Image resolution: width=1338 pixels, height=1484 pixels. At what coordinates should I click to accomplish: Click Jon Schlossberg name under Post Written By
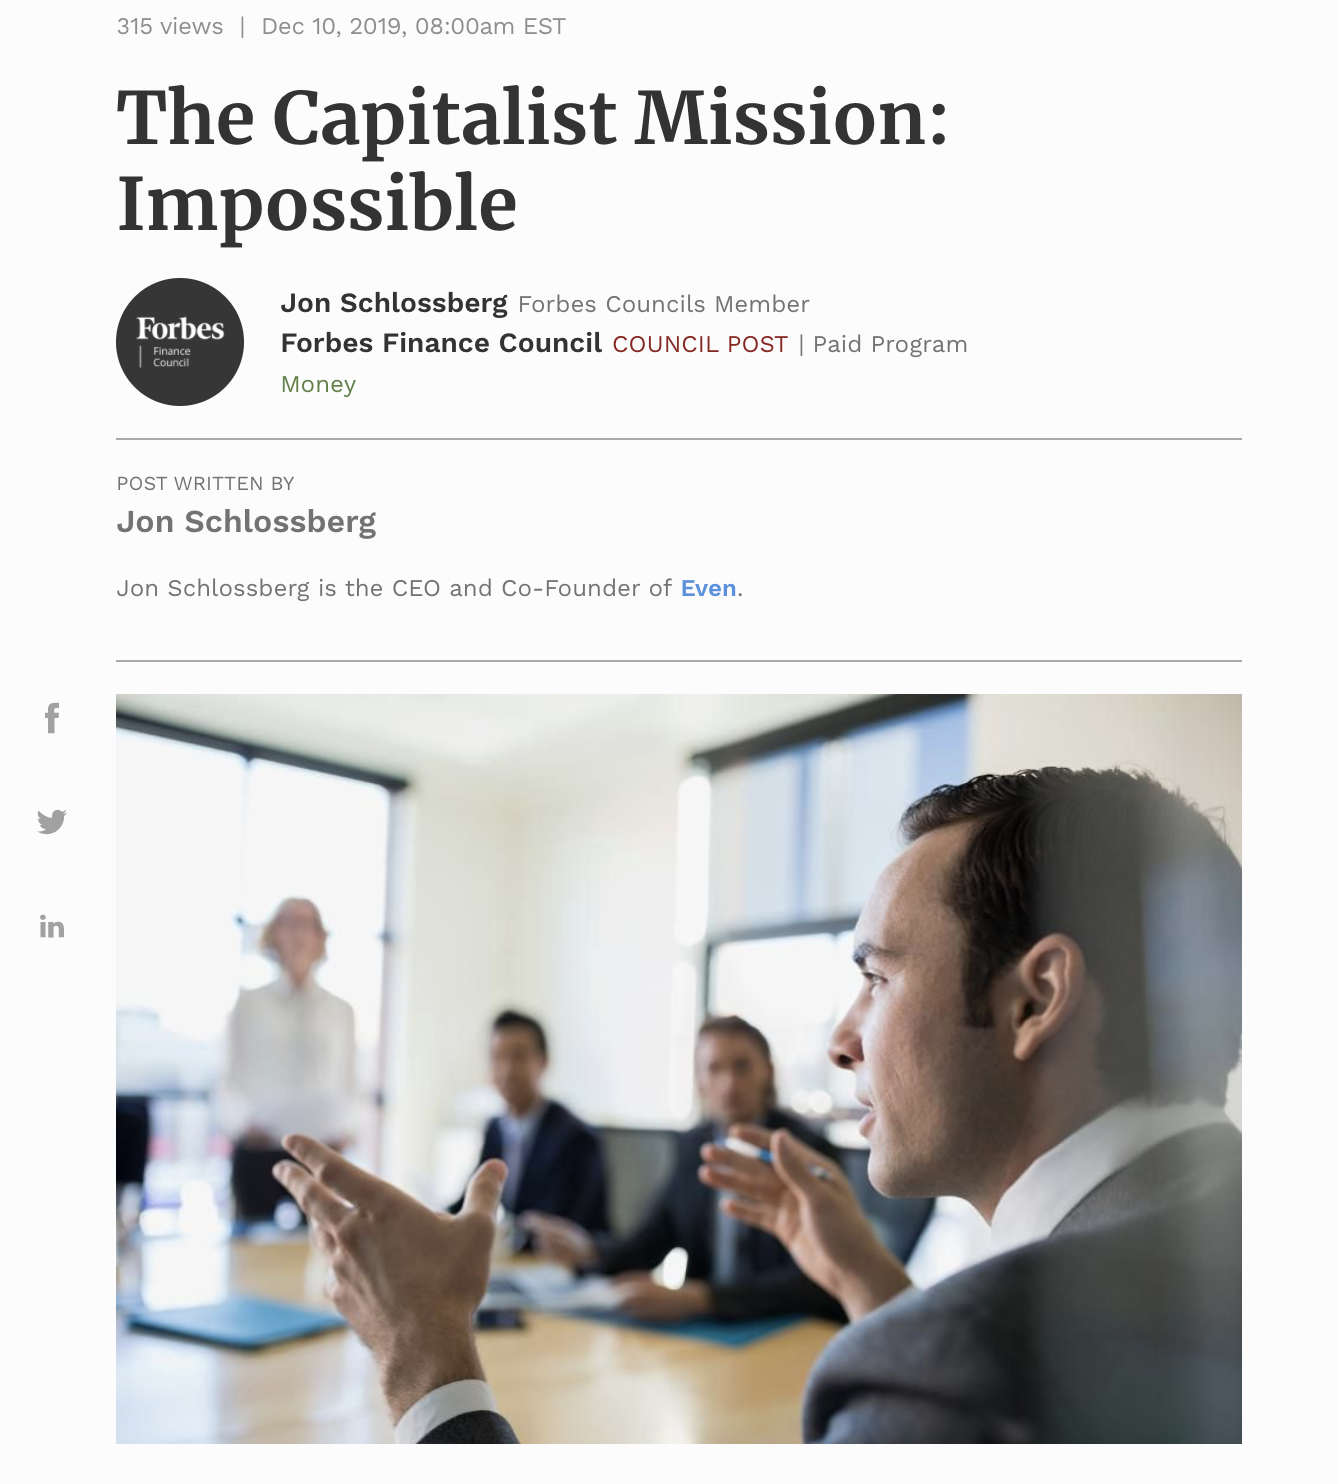click(x=246, y=522)
